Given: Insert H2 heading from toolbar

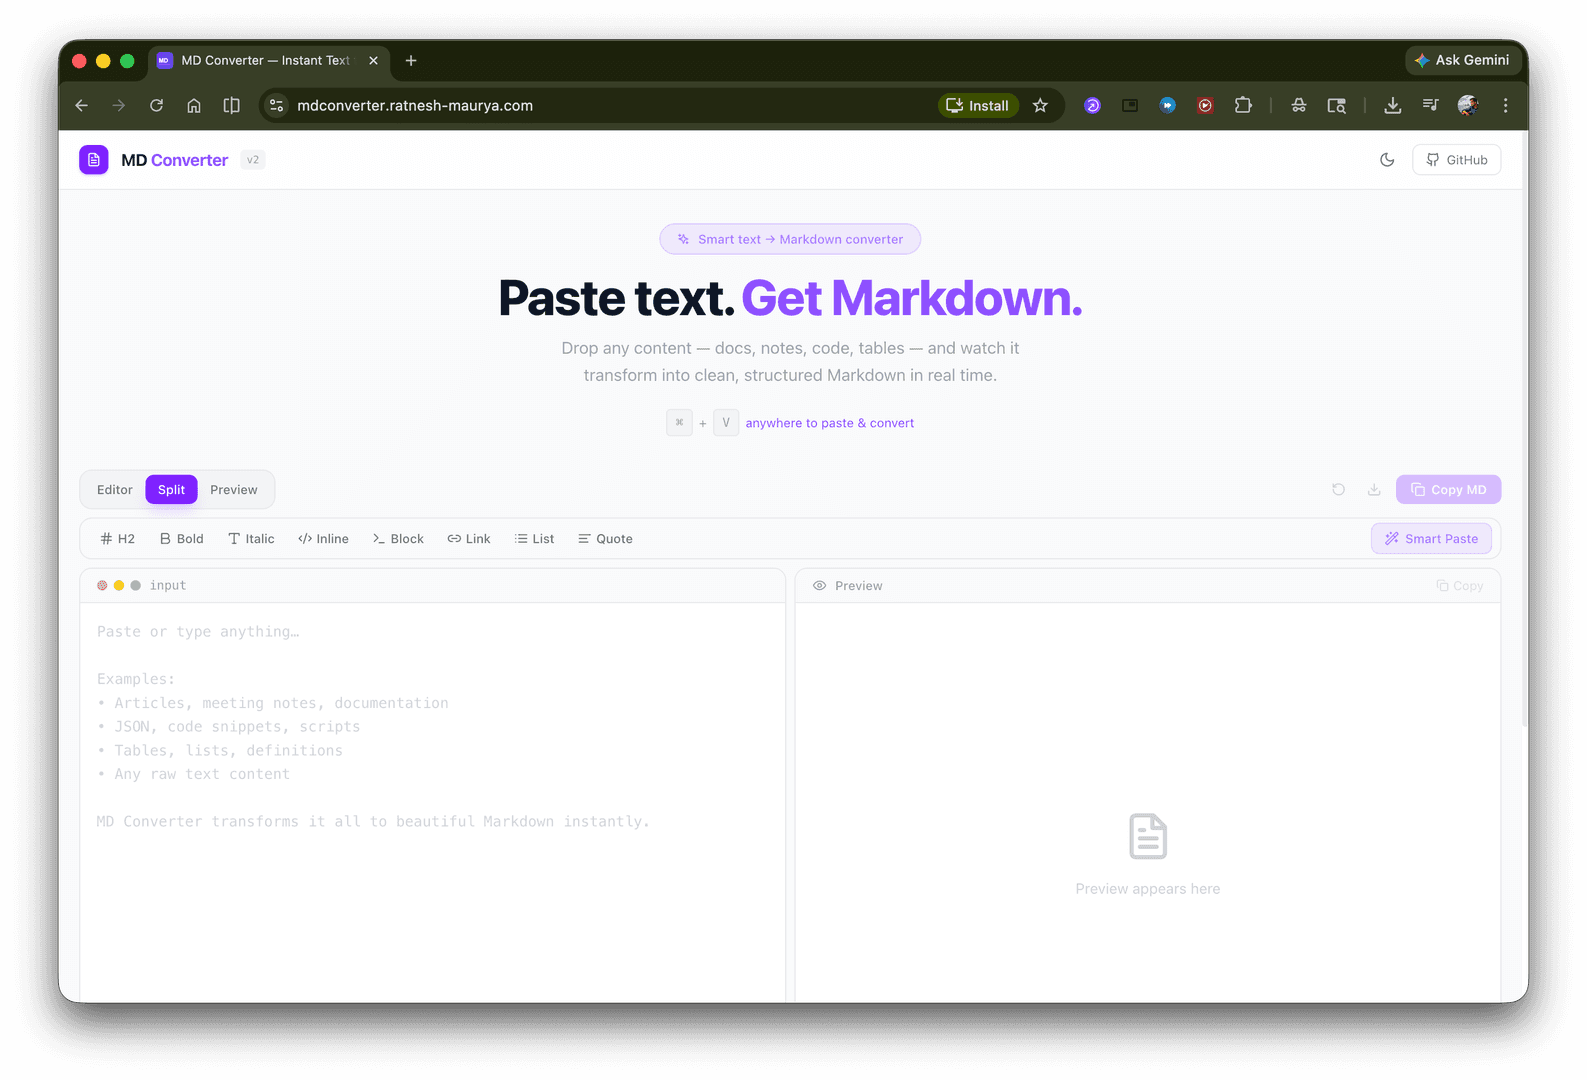Looking at the screenshot, I should click(x=118, y=539).
